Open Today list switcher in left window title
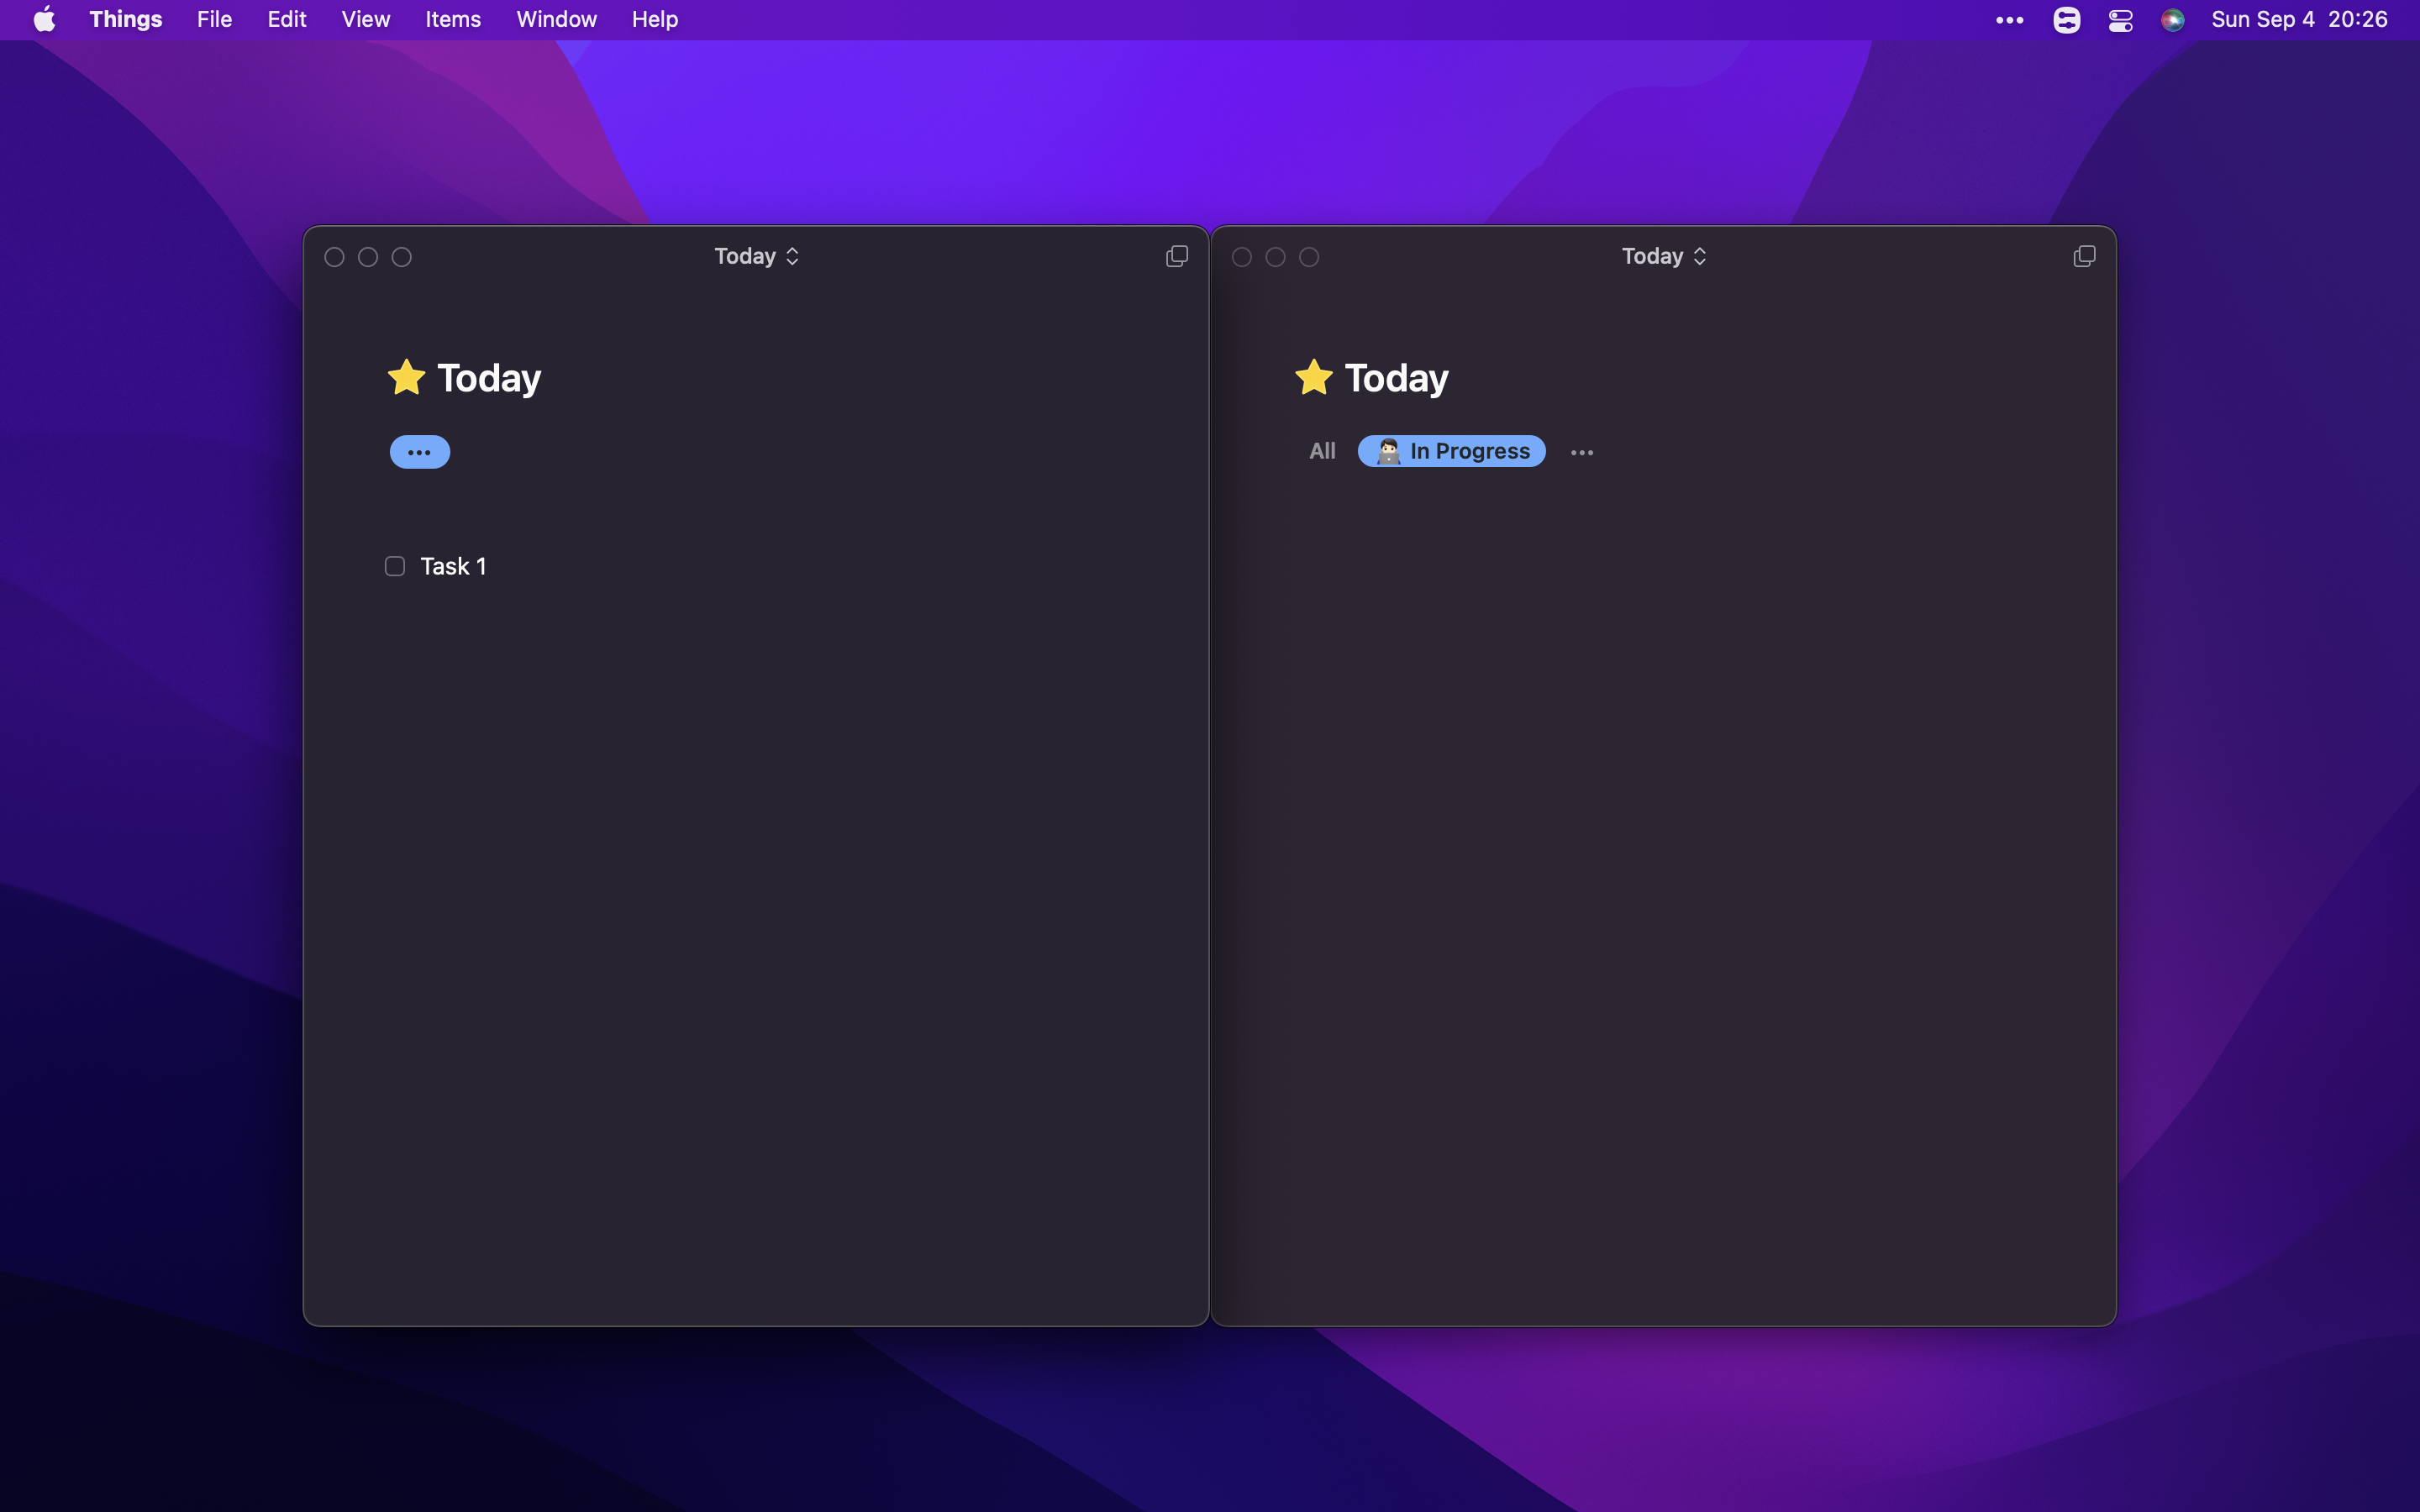Screen dimensions: 2420x1512 756,256
